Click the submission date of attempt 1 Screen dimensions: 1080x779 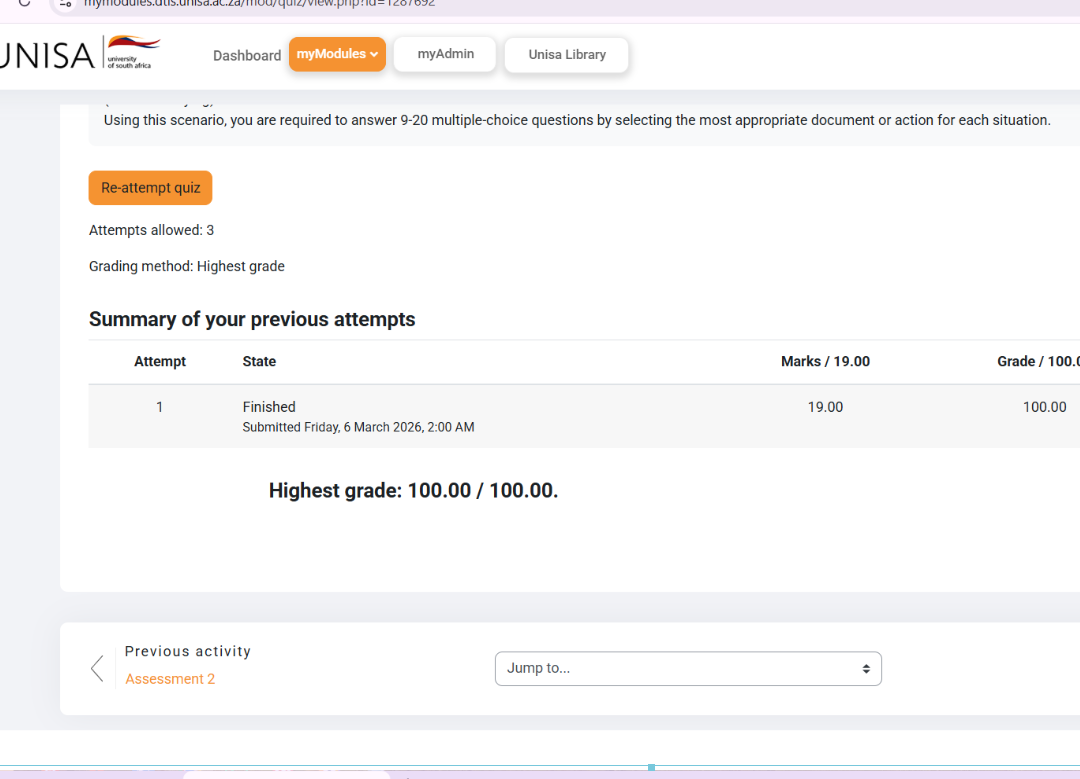point(358,427)
